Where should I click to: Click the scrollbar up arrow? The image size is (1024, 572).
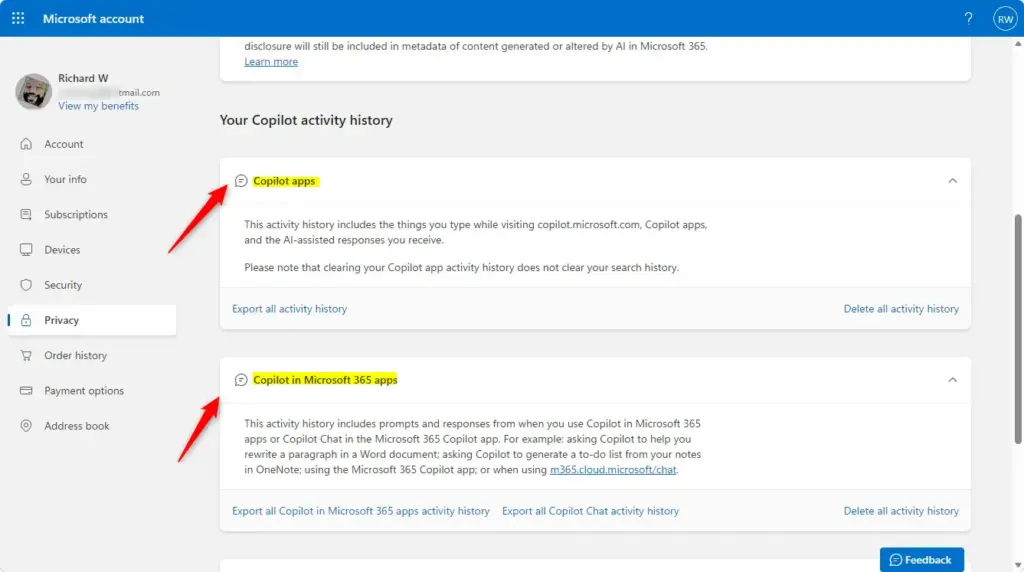pos(1018,44)
